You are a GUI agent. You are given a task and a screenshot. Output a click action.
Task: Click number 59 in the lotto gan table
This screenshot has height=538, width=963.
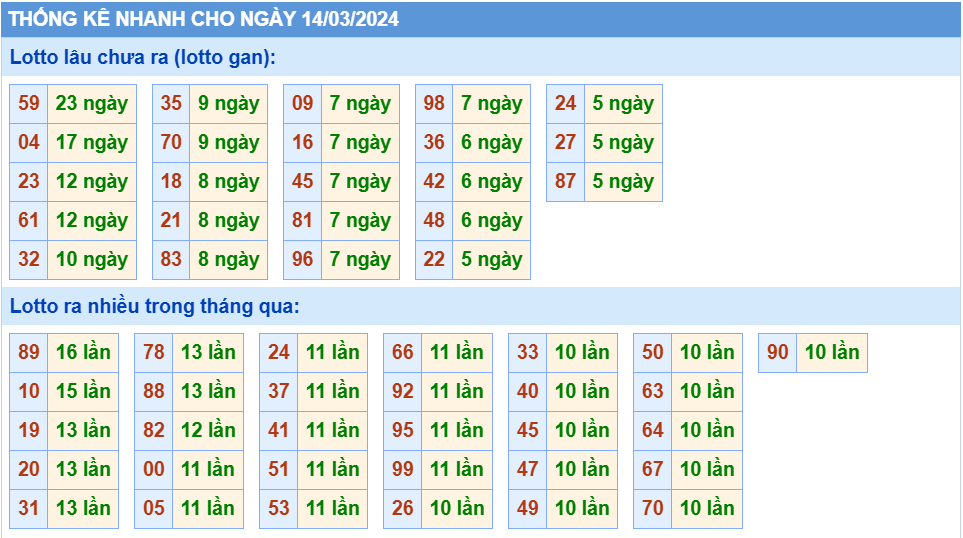pyautogui.click(x=29, y=104)
